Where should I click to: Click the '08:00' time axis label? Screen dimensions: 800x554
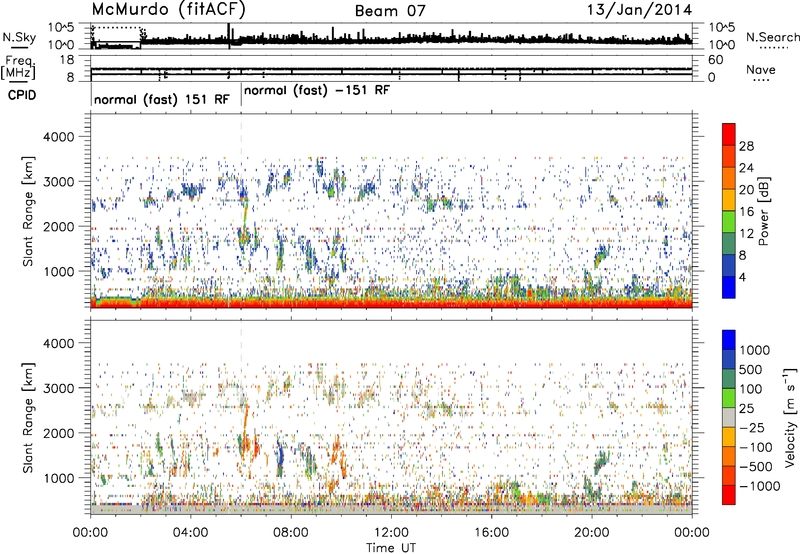(x=291, y=533)
